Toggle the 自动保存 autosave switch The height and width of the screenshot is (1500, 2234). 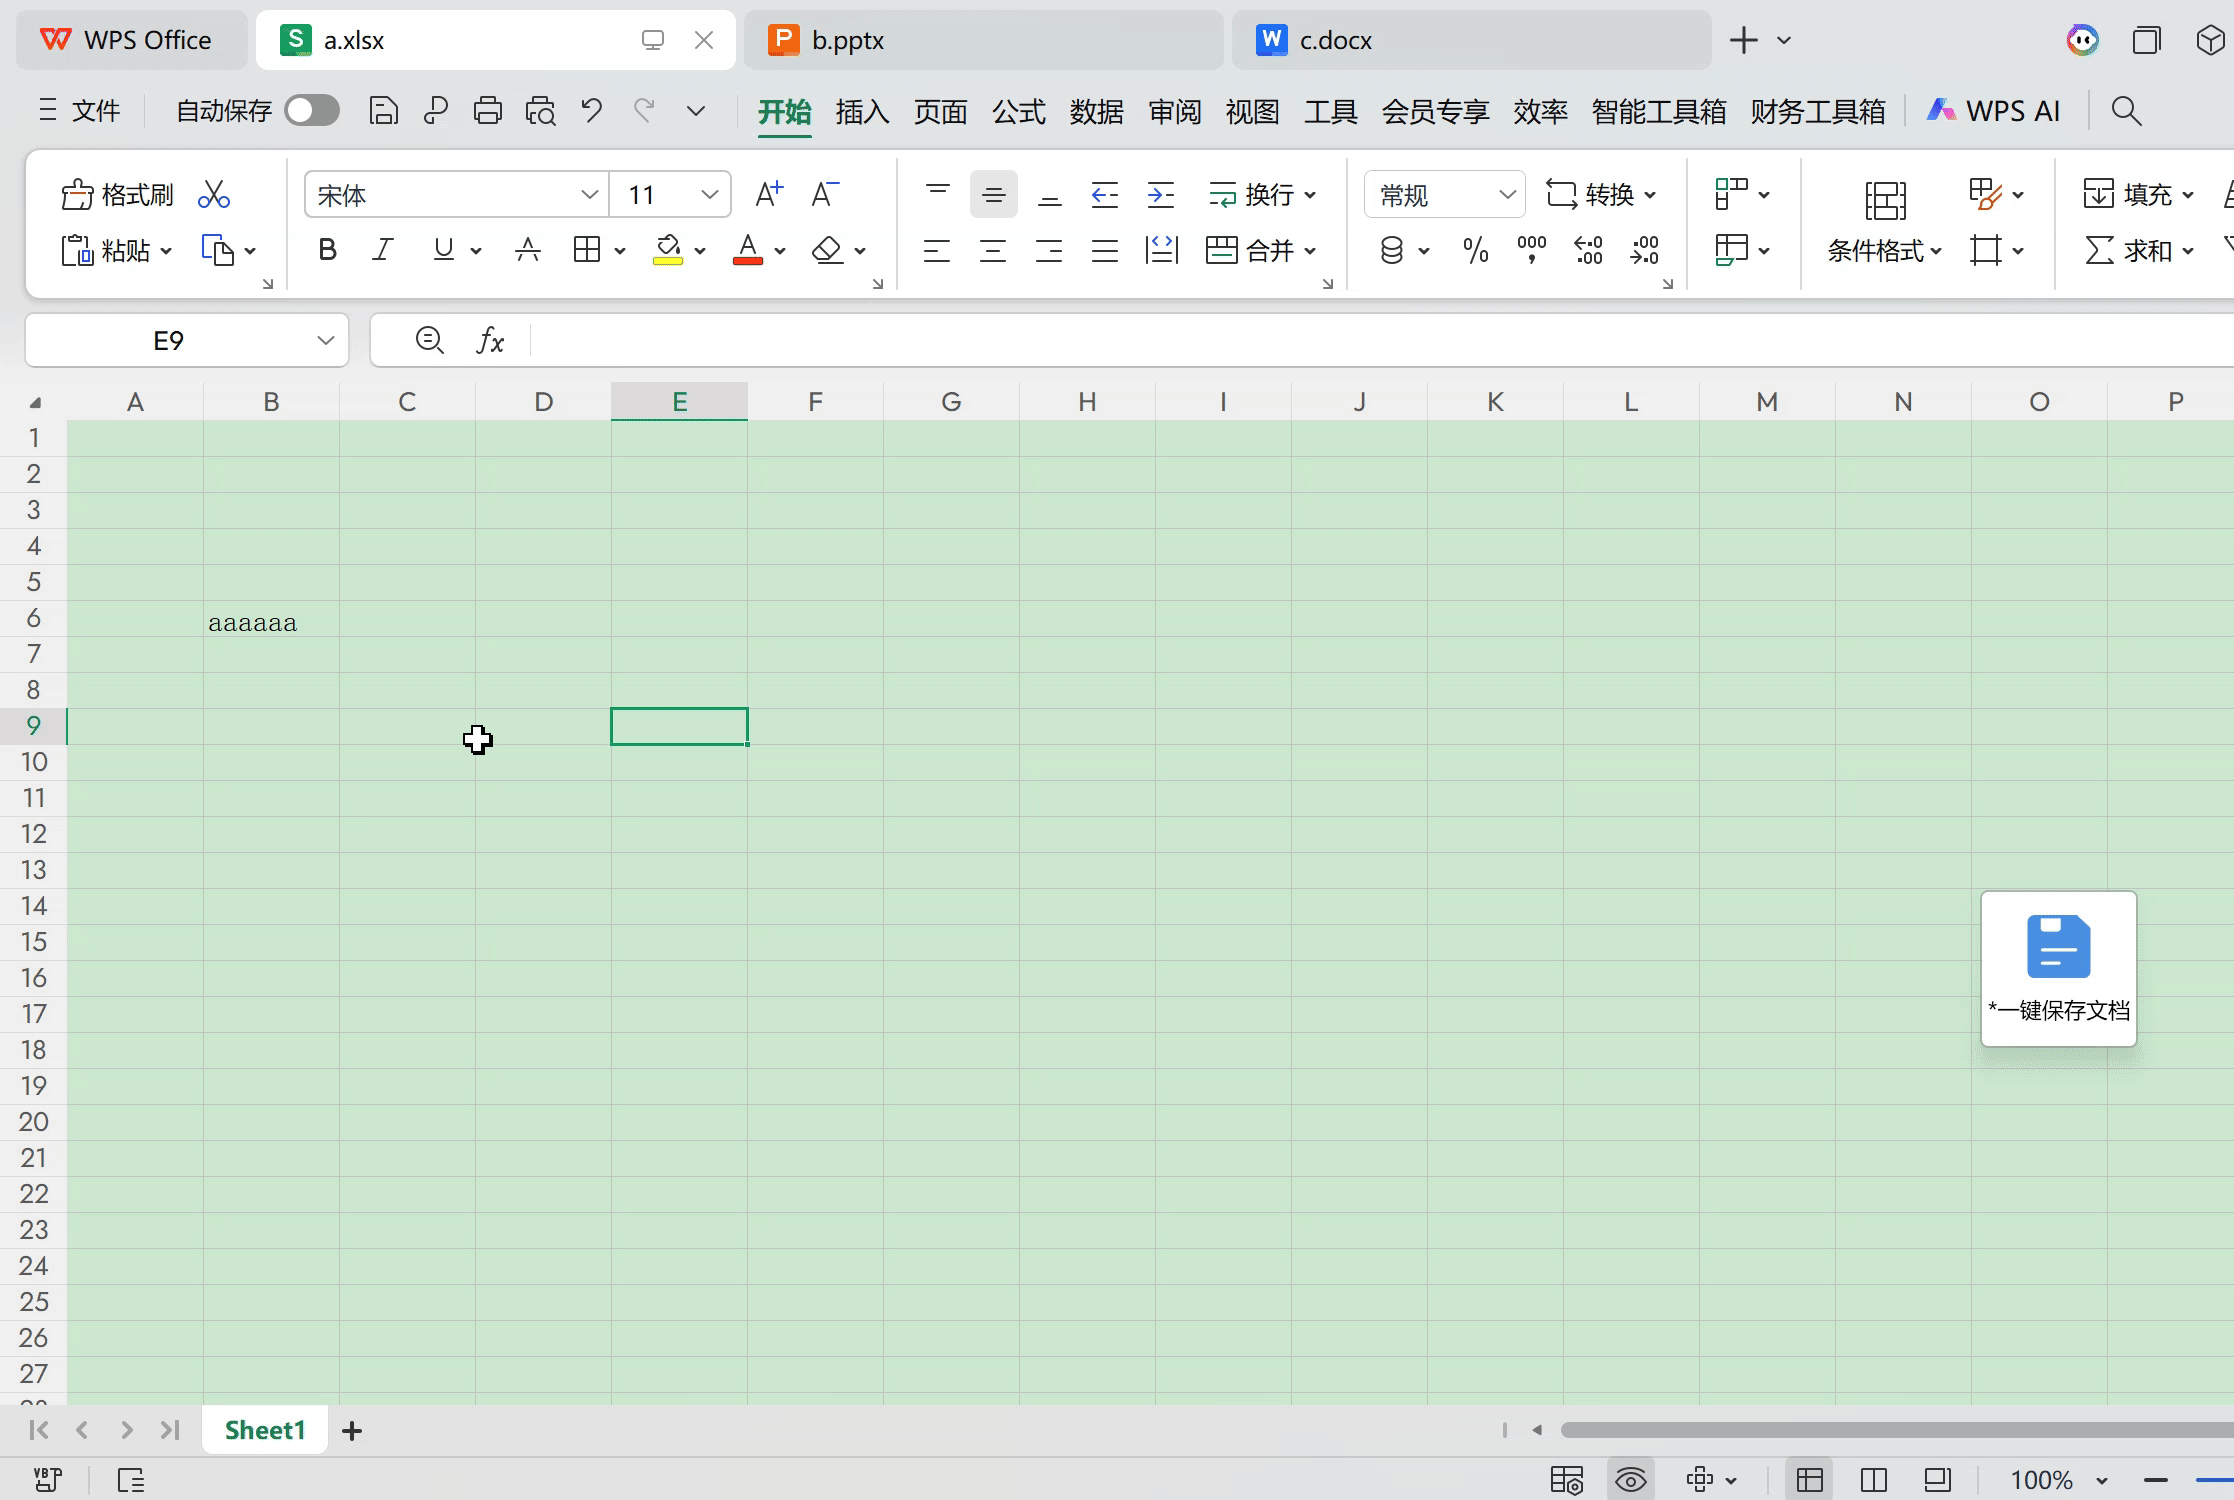pyautogui.click(x=312, y=110)
